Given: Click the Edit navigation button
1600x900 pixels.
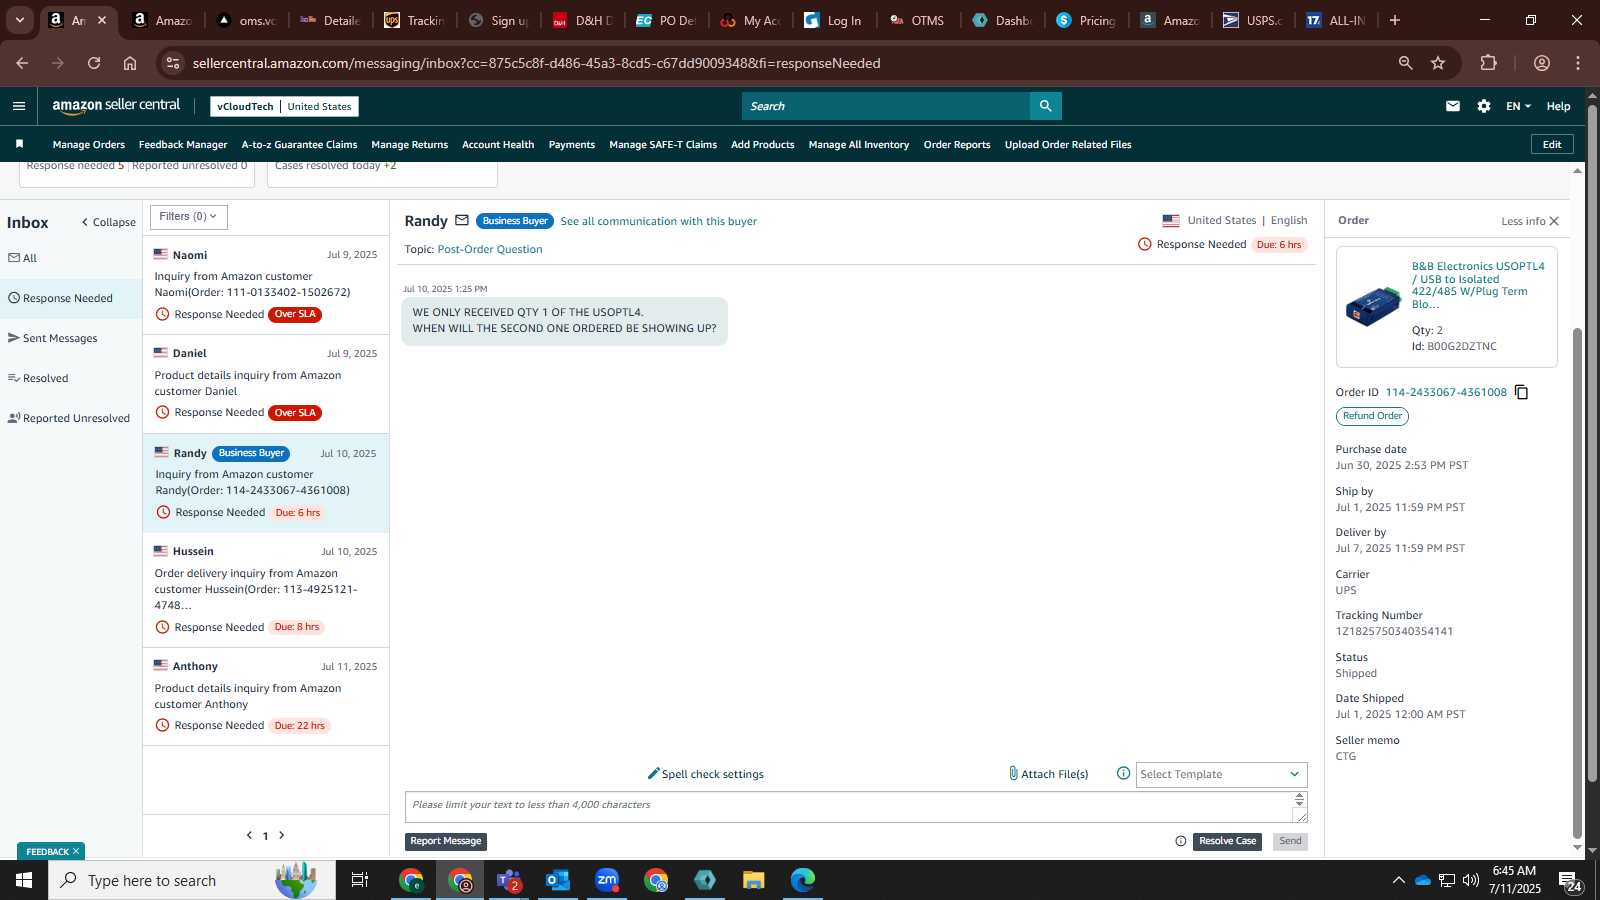Looking at the screenshot, I should 1552,144.
